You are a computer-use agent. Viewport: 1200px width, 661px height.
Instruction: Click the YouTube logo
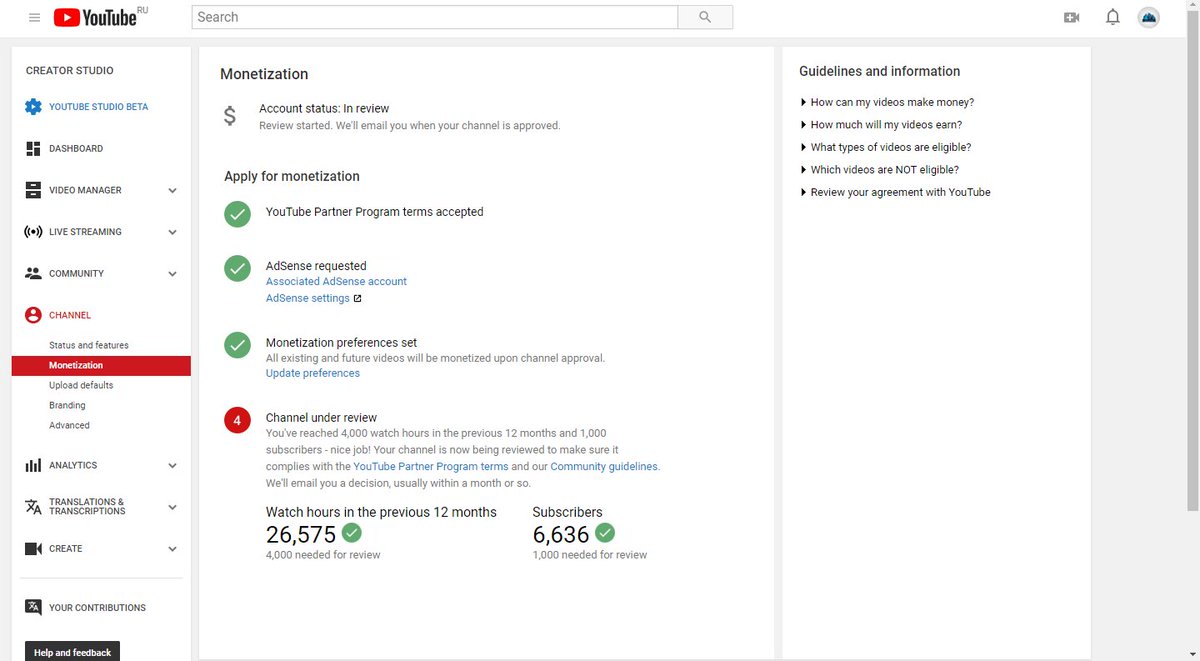[95, 17]
